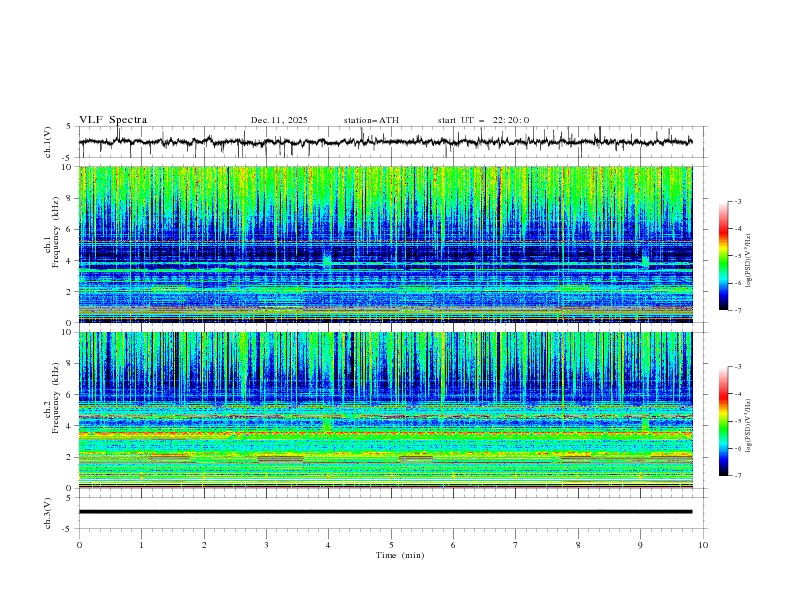This screenshot has width=792, height=612.
Task: Click the "5" tick on ch.1(V) voltage axis
Action: (x=69, y=126)
